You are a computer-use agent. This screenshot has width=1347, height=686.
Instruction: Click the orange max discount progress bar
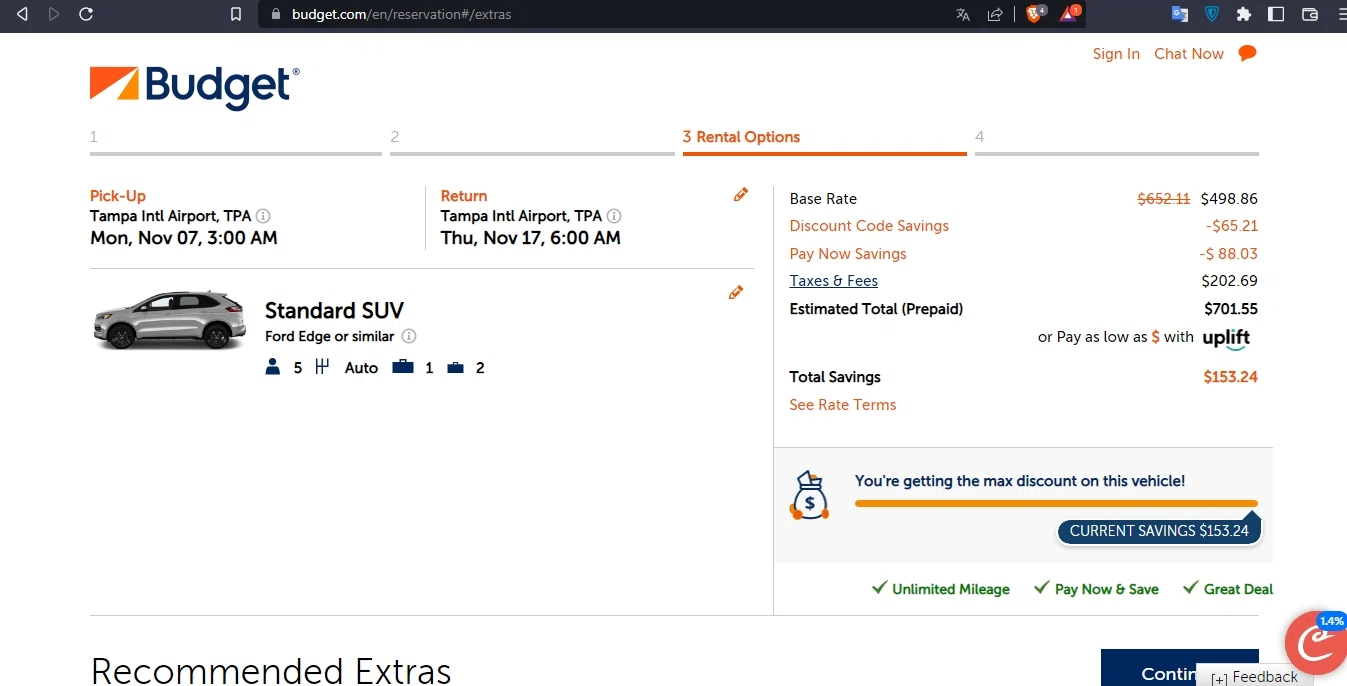tap(1055, 503)
